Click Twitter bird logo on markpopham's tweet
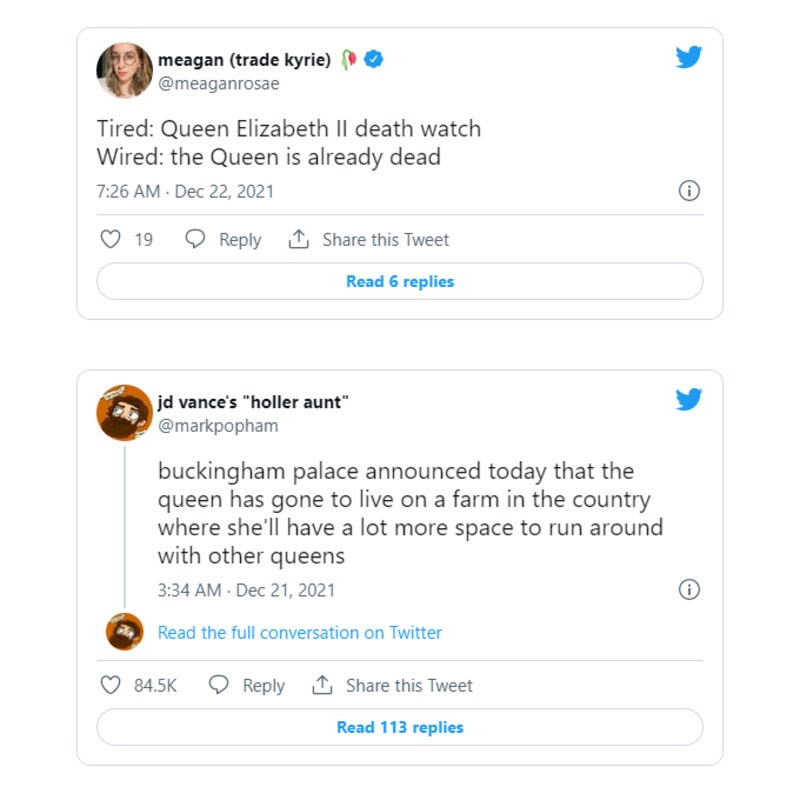The height and width of the screenshot is (807, 800). click(x=688, y=400)
